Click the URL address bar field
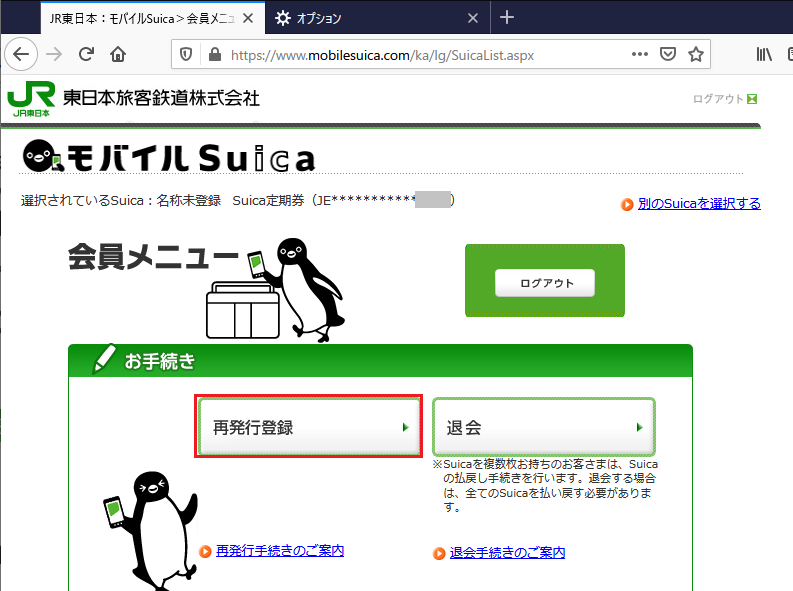This screenshot has height=591, width=793. click(x=420, y=55)
